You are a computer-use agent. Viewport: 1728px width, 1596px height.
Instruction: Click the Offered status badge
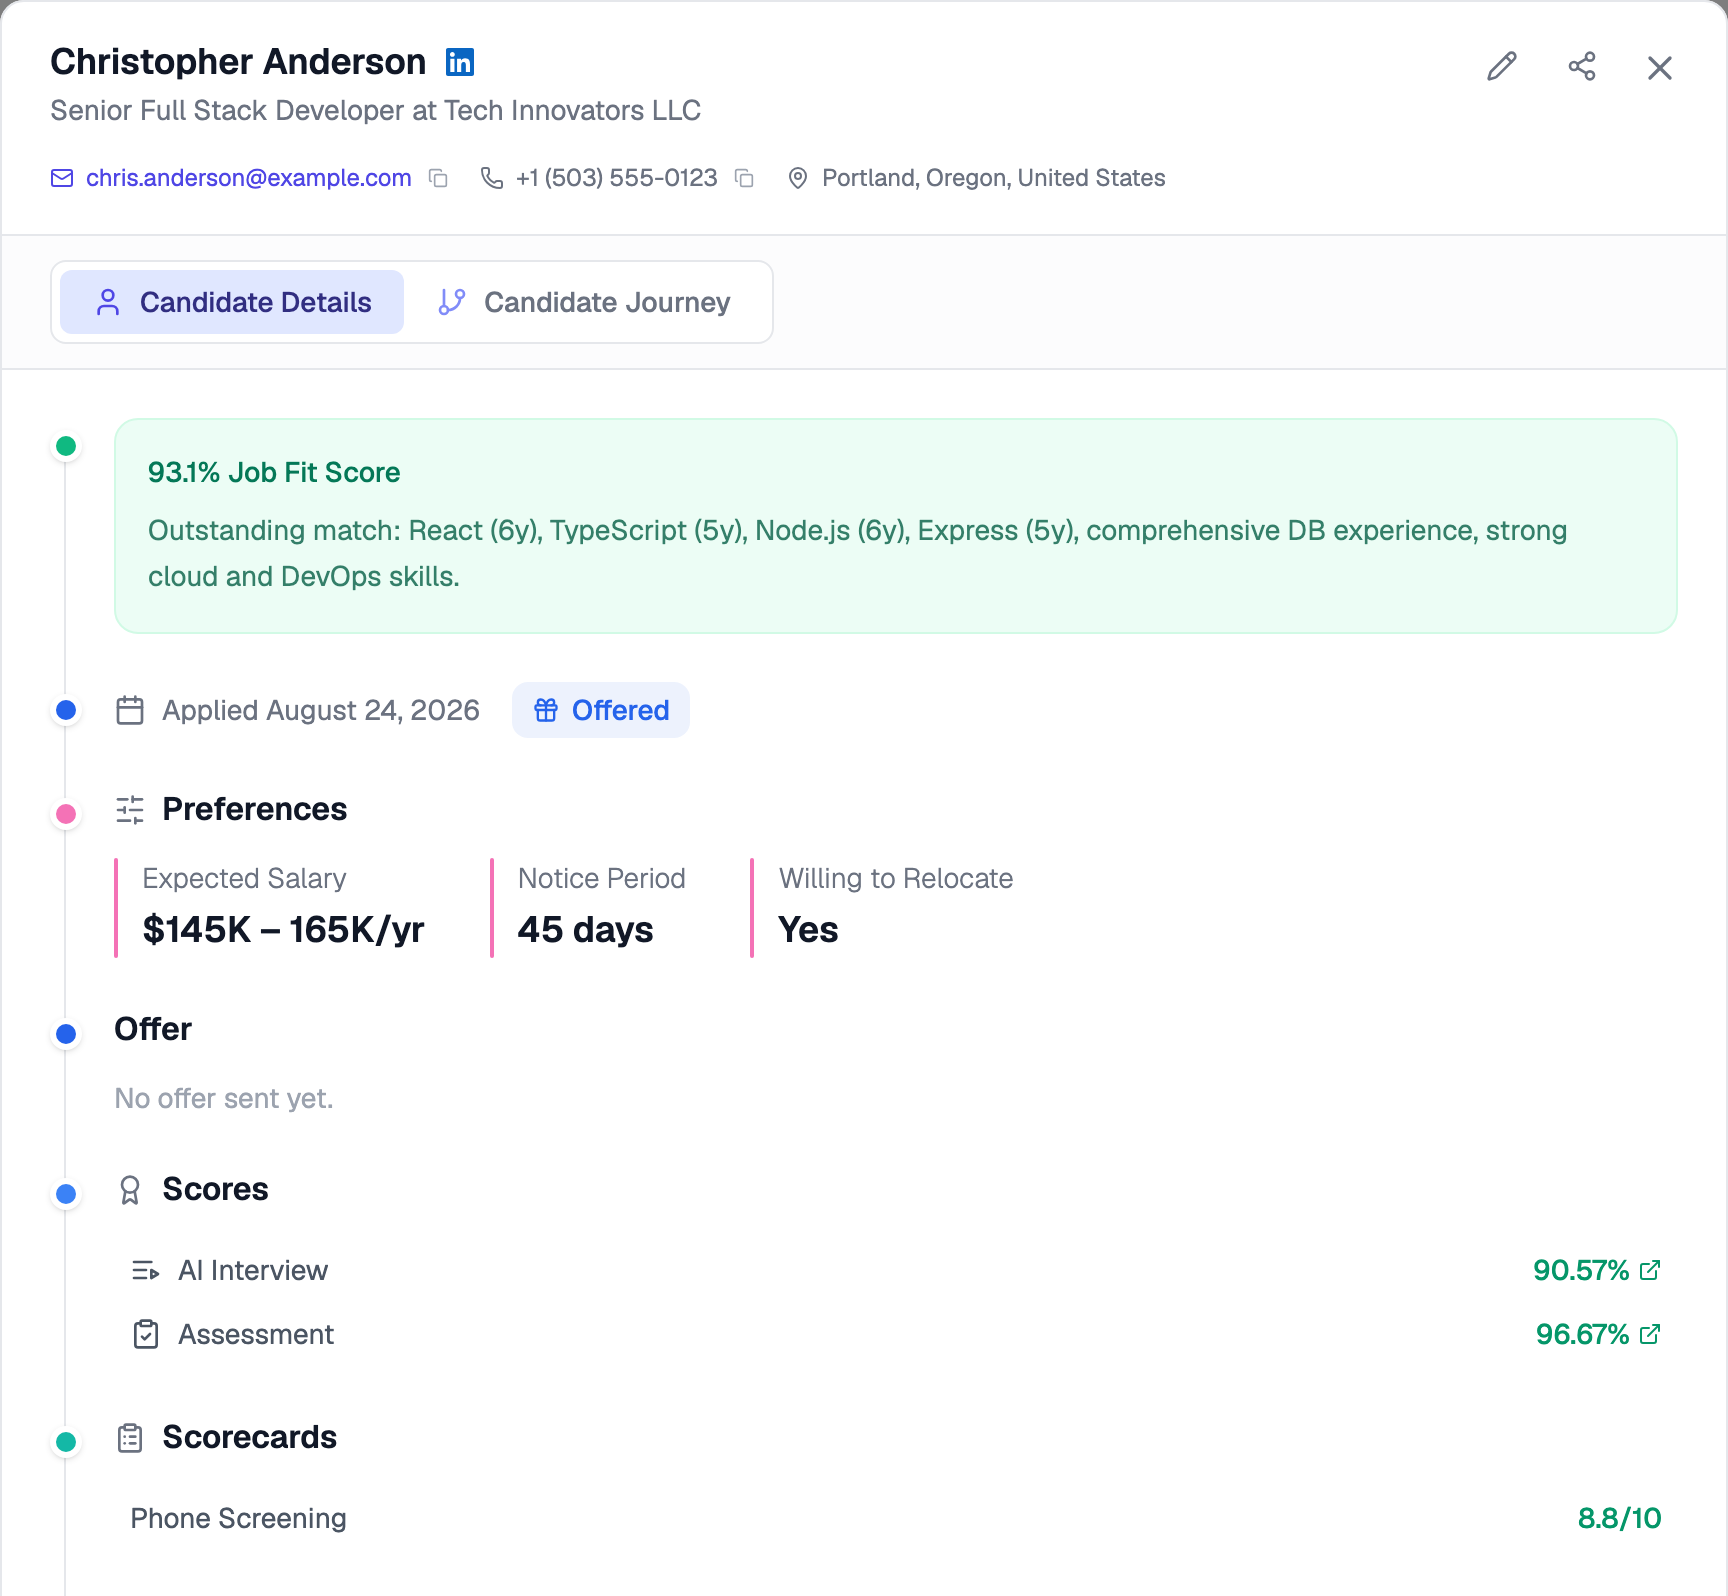point(601,710)
